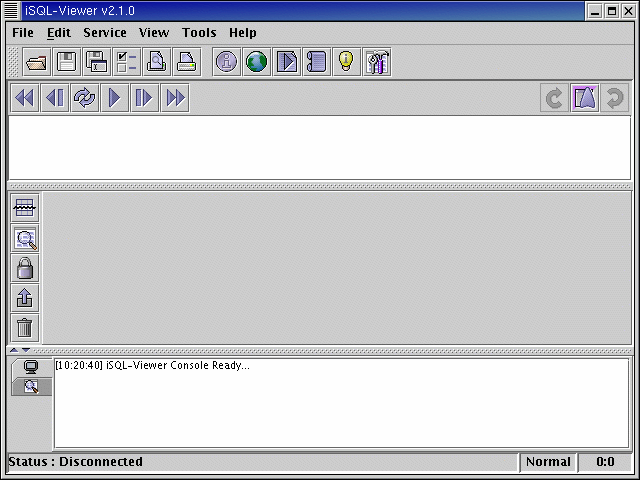Click the printer toolbar icon
Viewport: 640px width, 480px height.
pyautogui.click(x=187, y=62)
